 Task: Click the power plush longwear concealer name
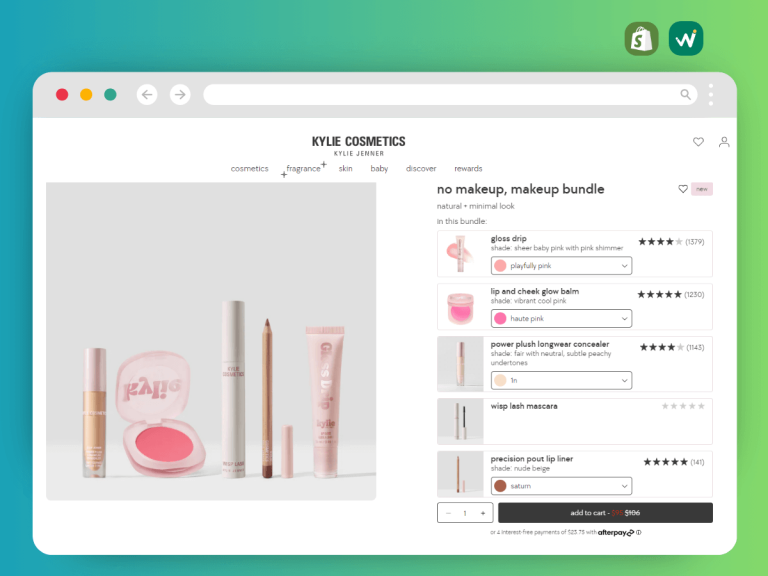click(x=550, y=344)
